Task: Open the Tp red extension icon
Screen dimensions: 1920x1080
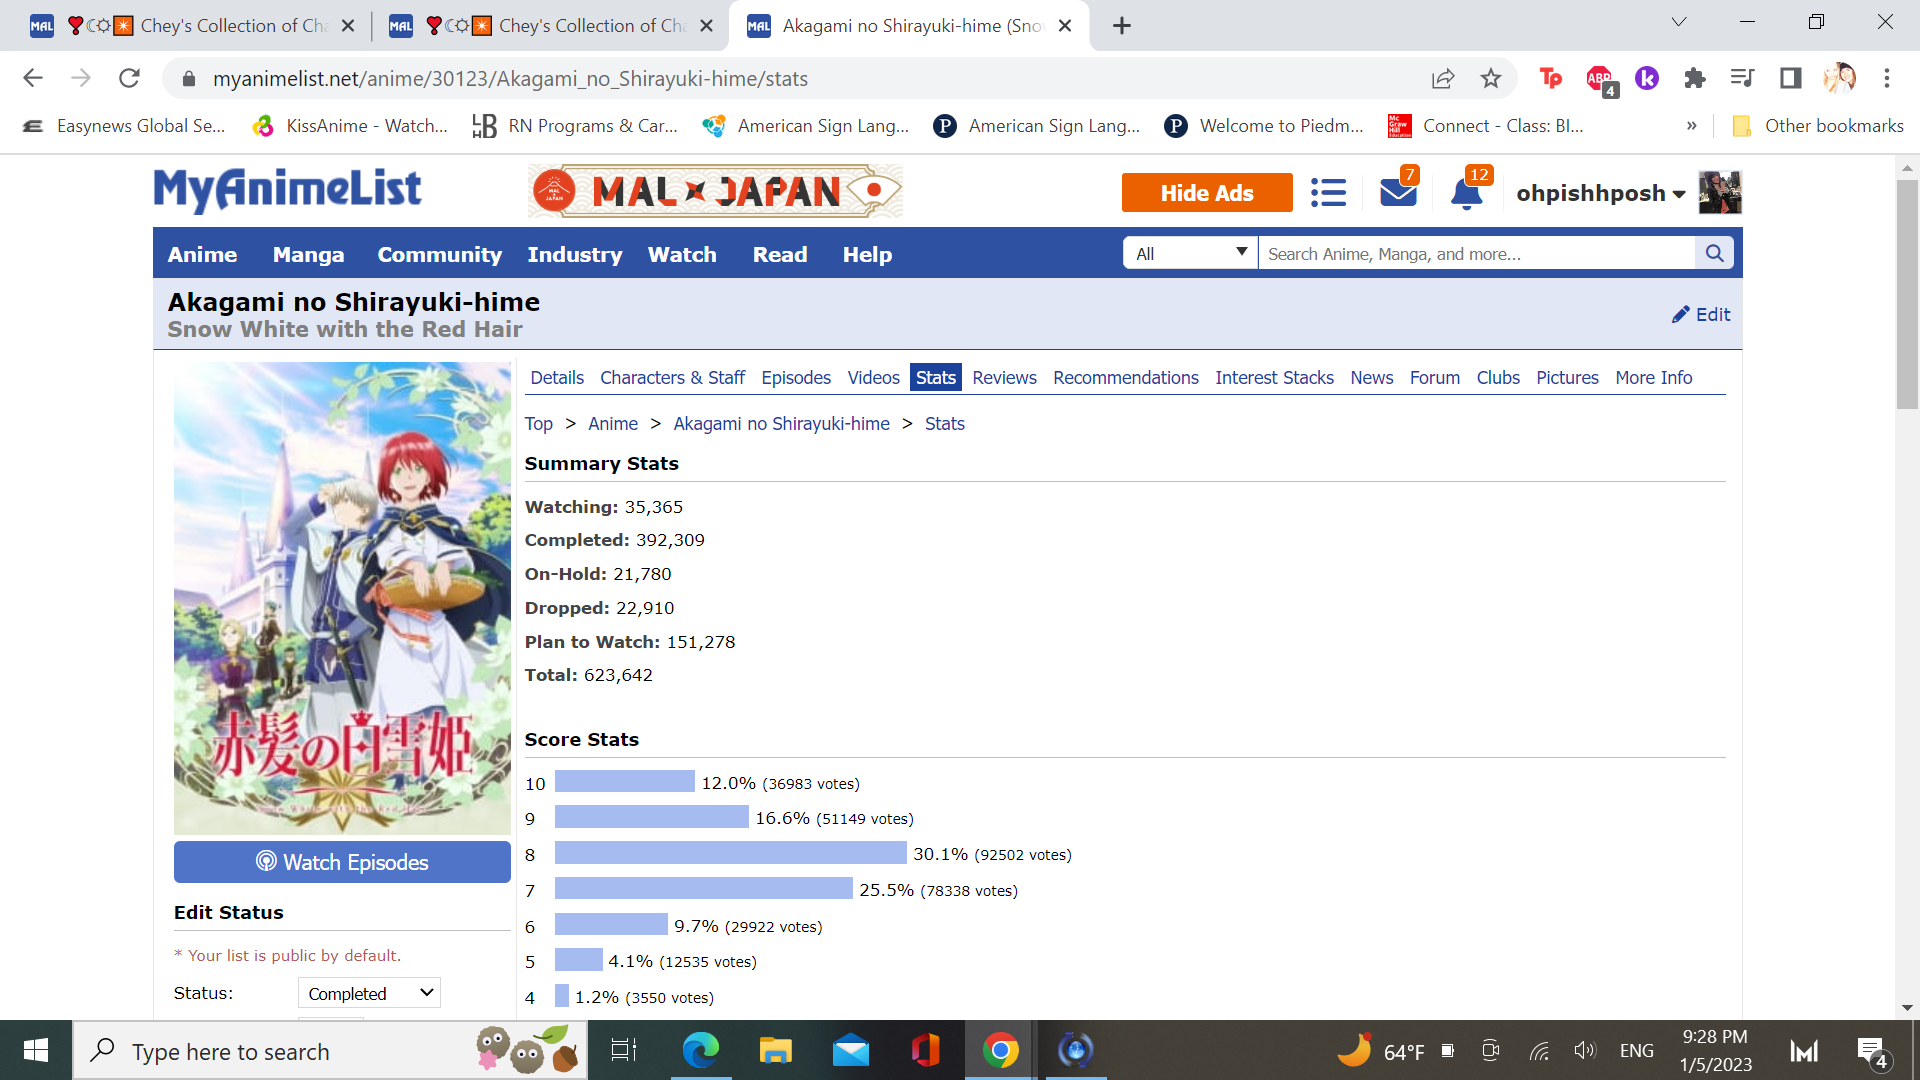Action: pyautogui.click(x=1551, y=78)
